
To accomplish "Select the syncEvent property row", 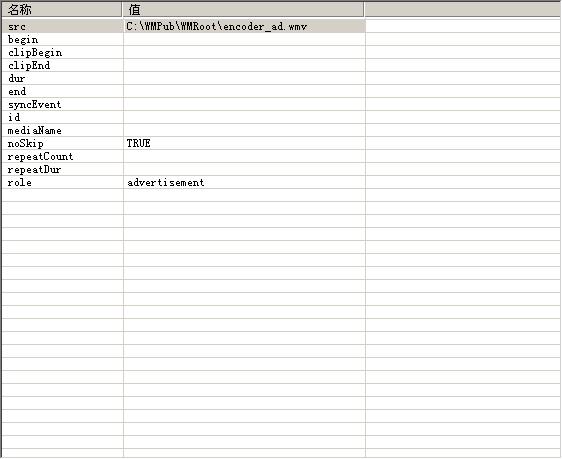I will coord(184,104).
